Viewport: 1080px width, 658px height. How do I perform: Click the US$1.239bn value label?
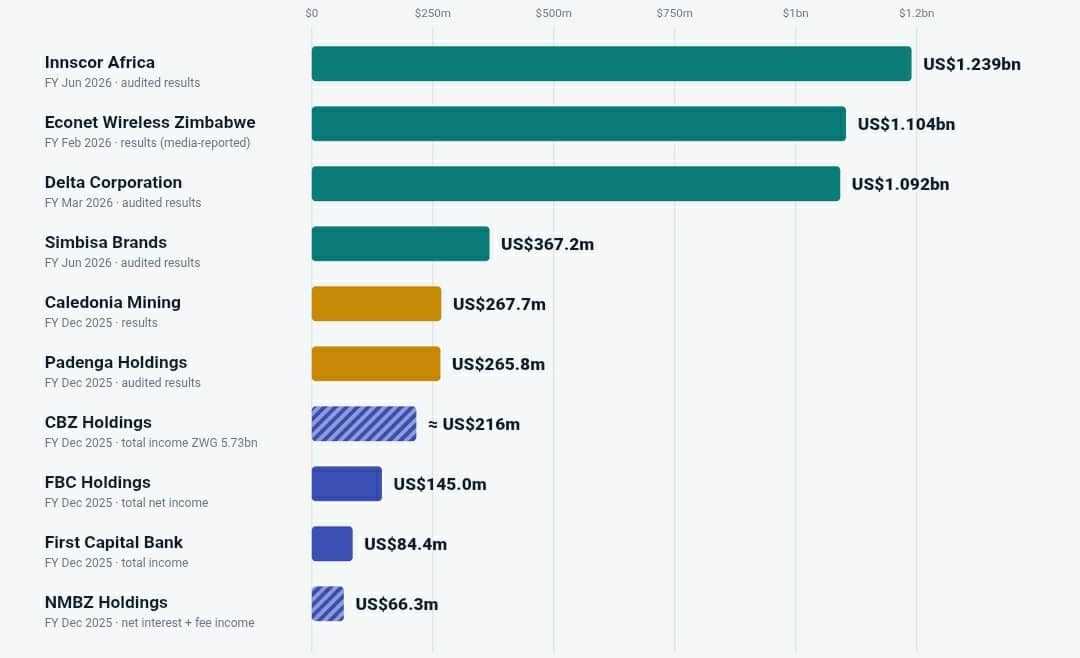[972, 64]
